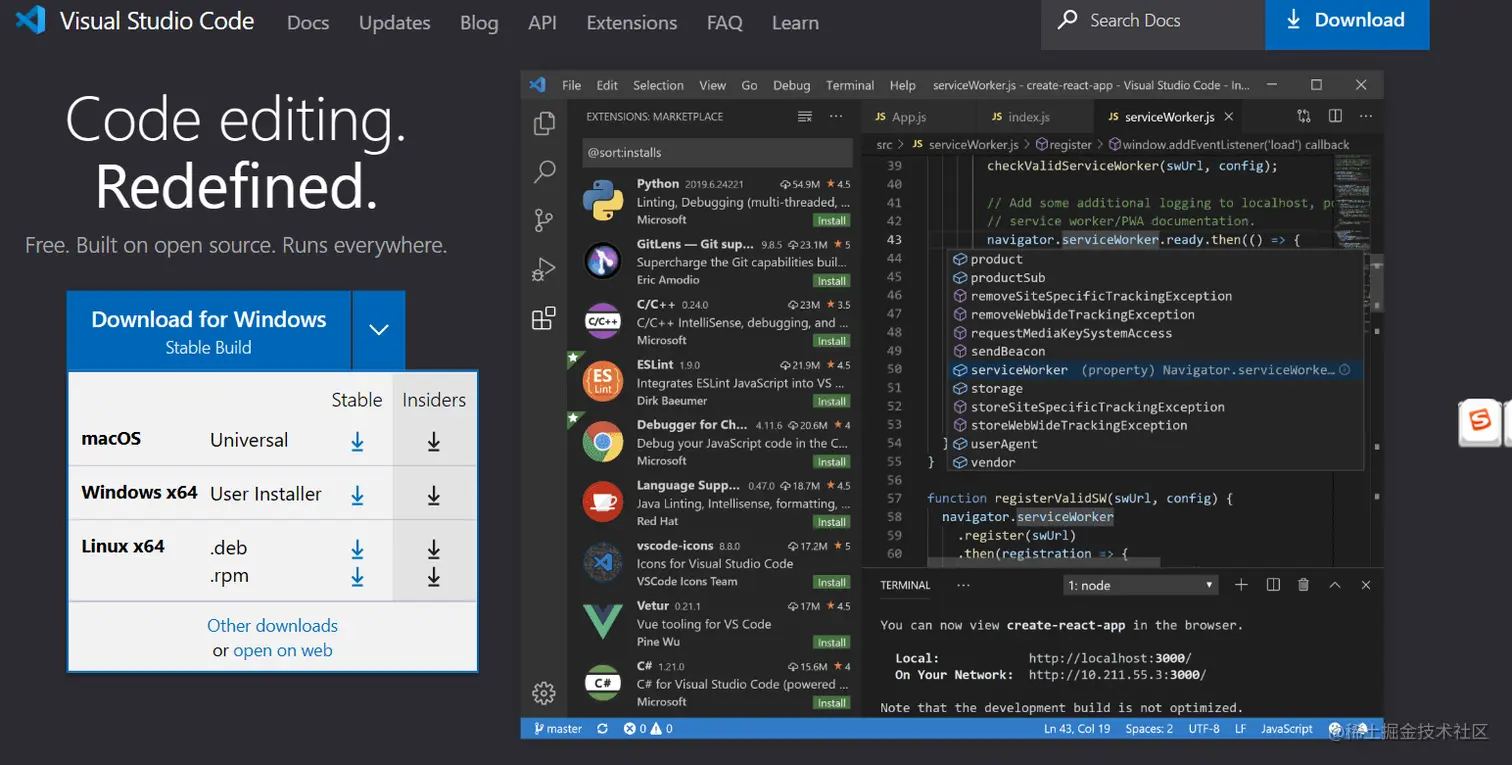
Task: Open the API page
Action: [542, 23]
